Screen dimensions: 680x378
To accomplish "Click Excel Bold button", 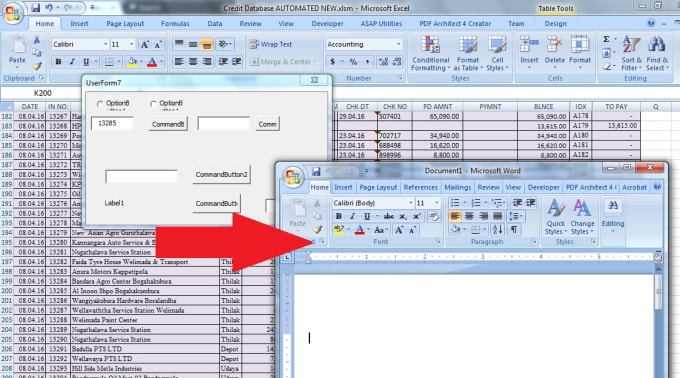I will click(58, 62).
